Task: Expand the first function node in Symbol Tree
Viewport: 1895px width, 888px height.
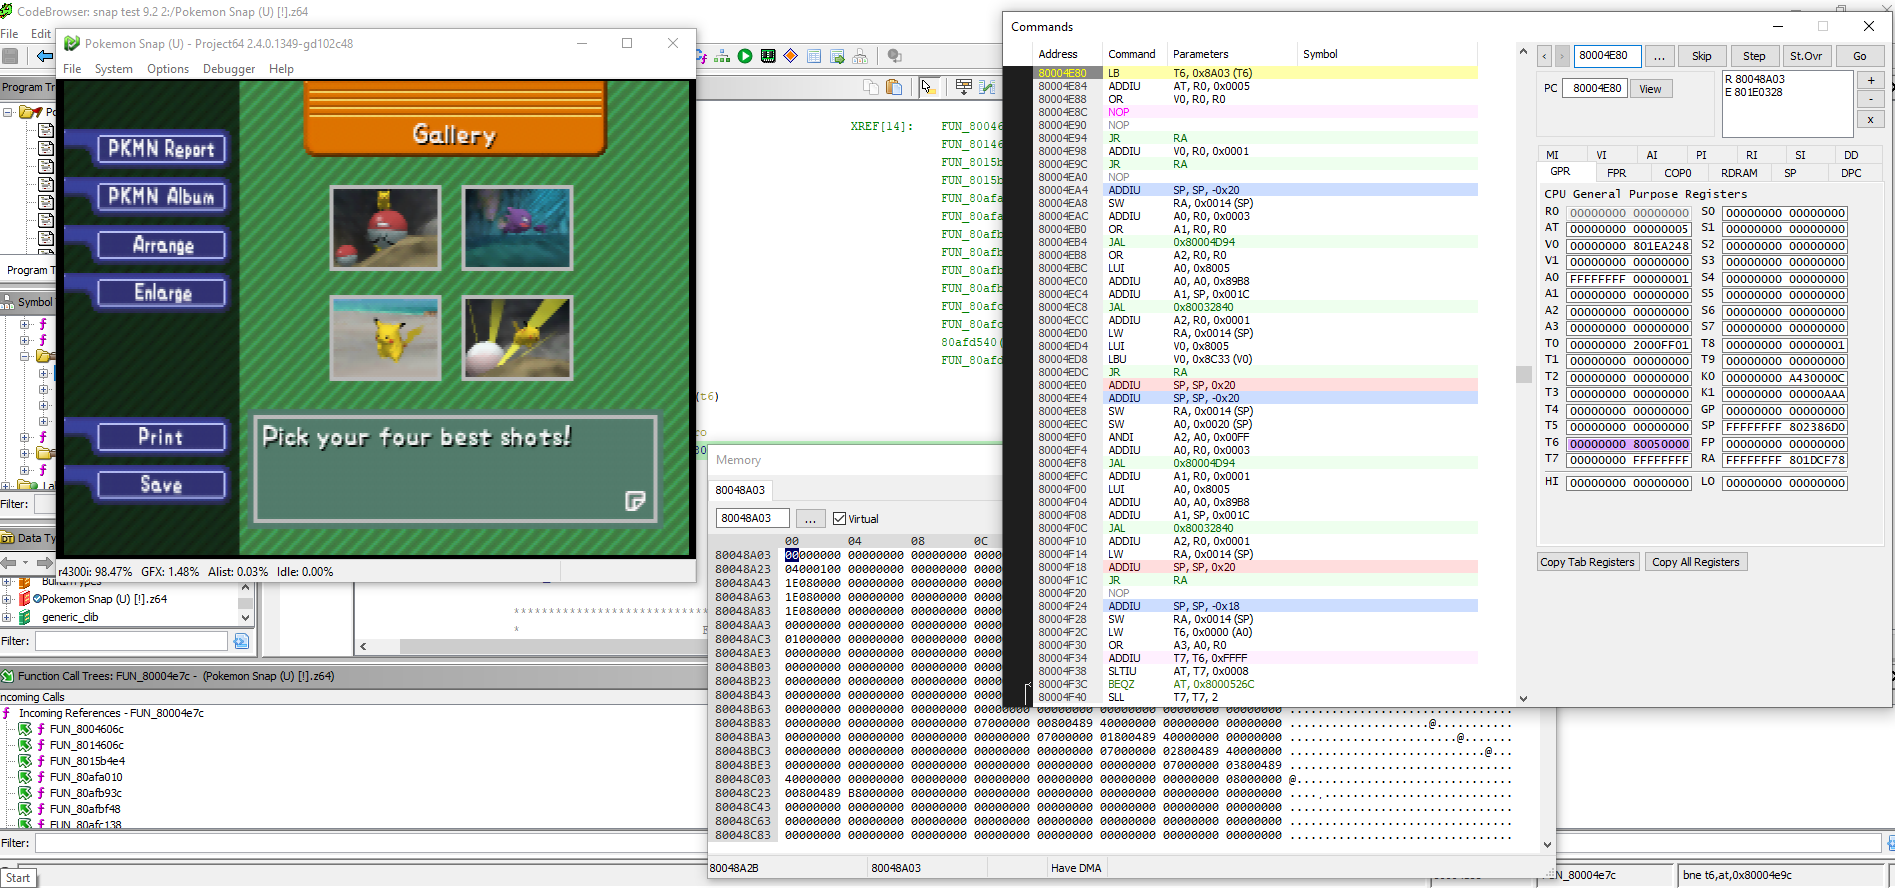Action: click(25, 324)
